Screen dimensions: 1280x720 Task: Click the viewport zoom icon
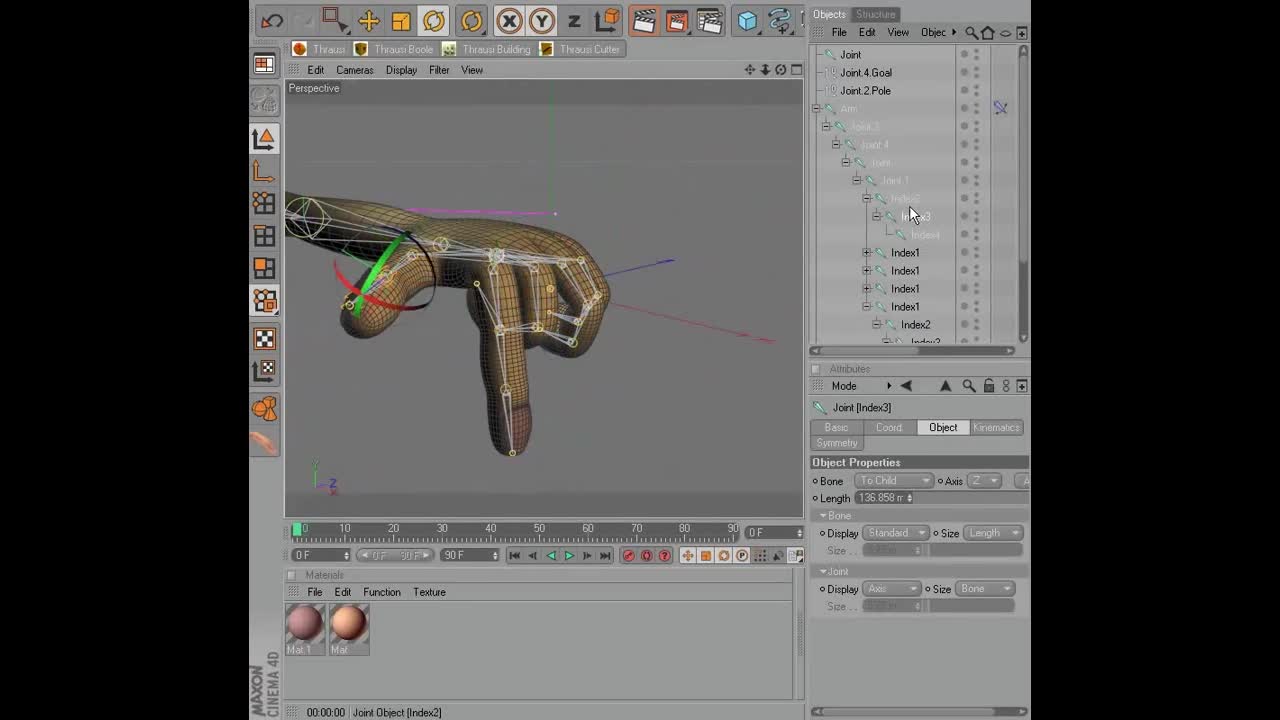765,70
